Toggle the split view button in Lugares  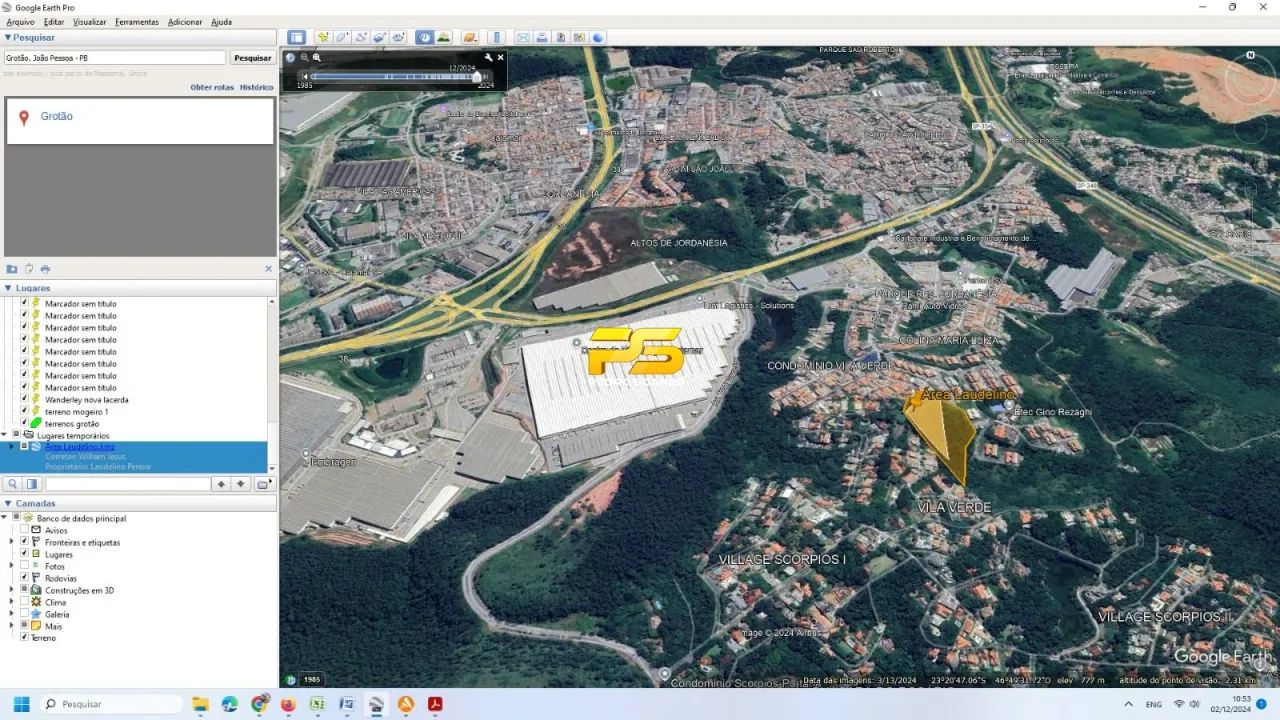coord(32,484)
